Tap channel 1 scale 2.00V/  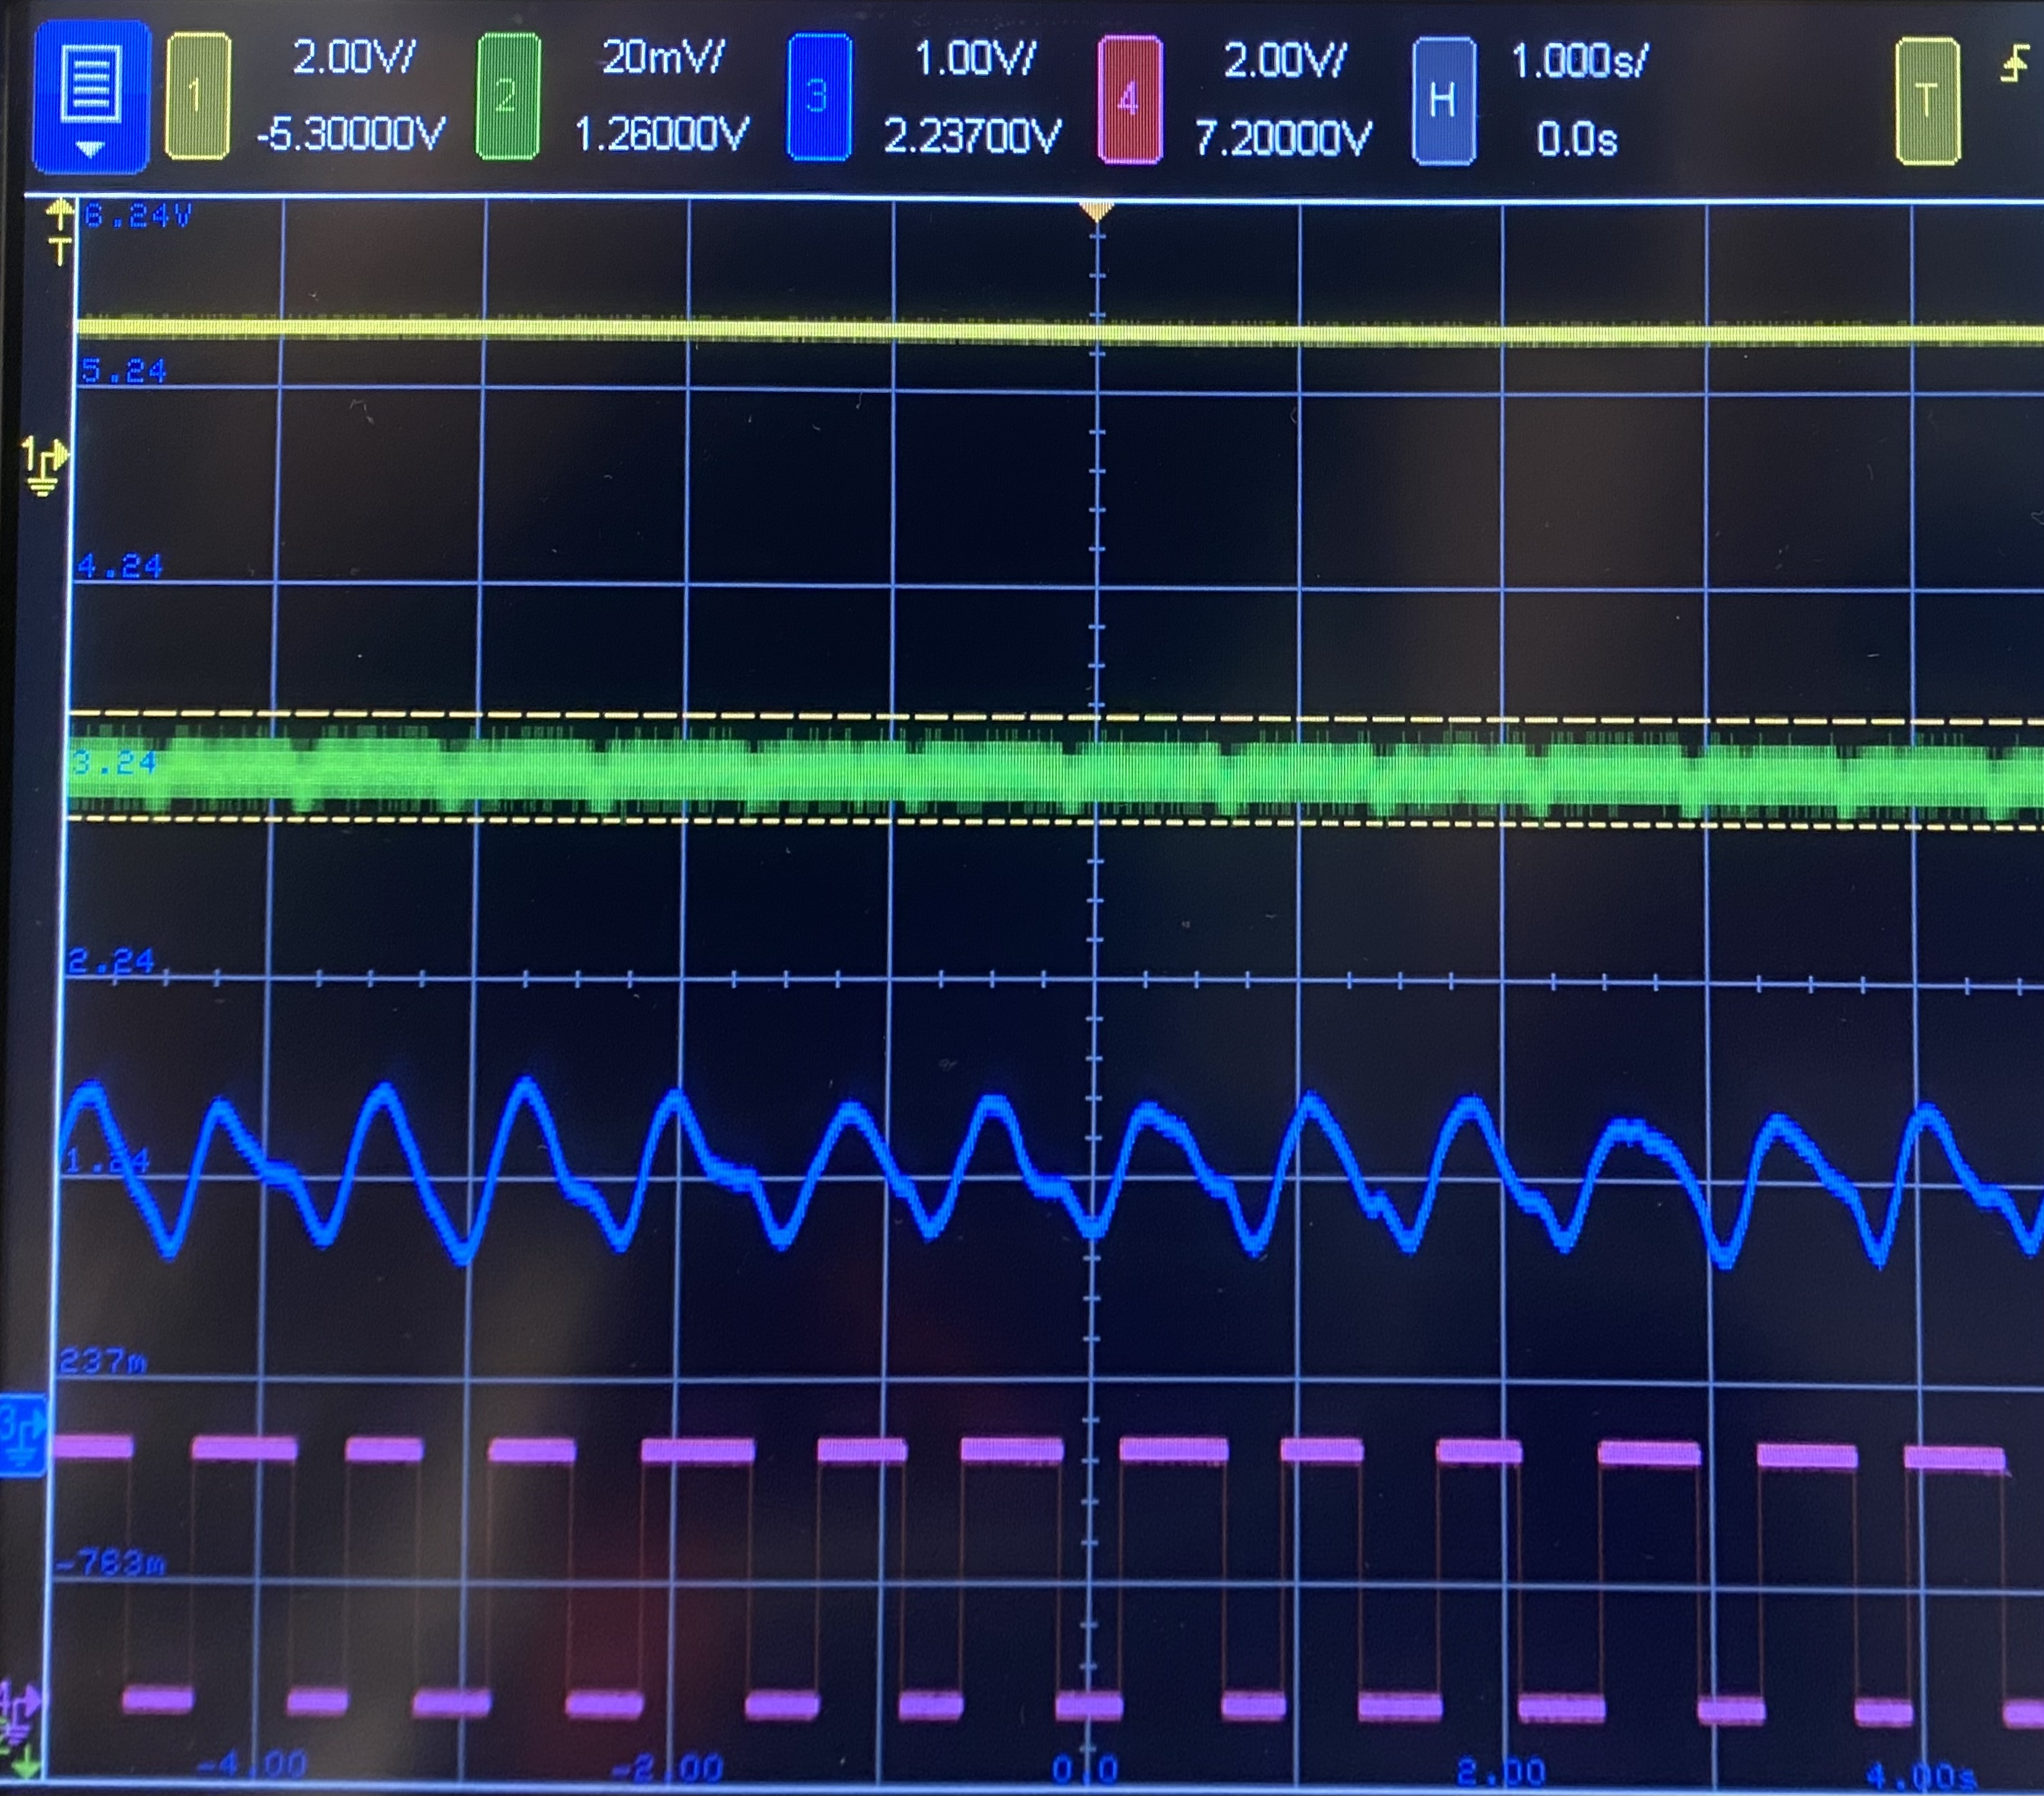(353, 58)
